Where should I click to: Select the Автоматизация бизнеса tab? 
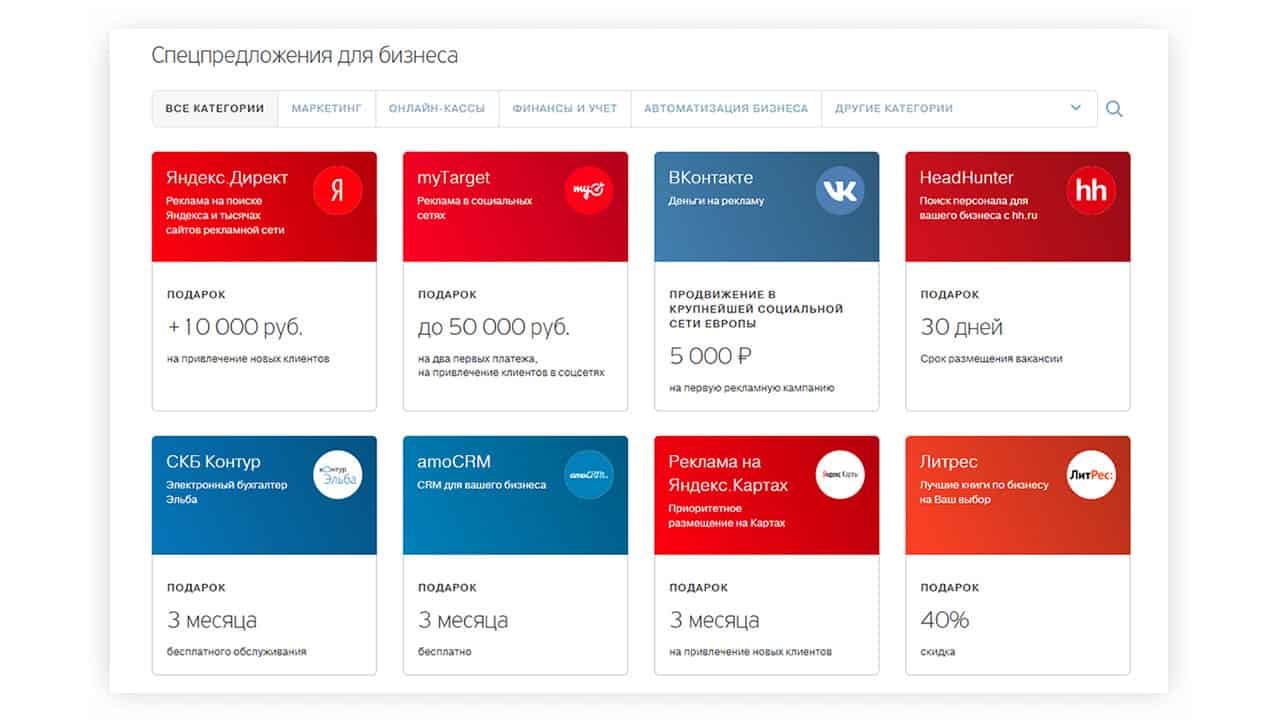pos(726,109)
